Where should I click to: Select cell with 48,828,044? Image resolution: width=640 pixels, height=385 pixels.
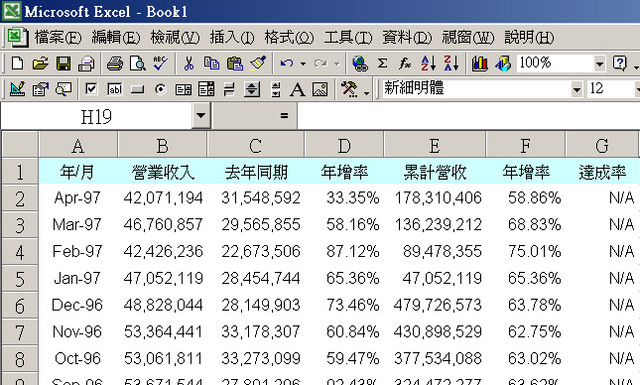pyautogui.click(x=162, y=305)
